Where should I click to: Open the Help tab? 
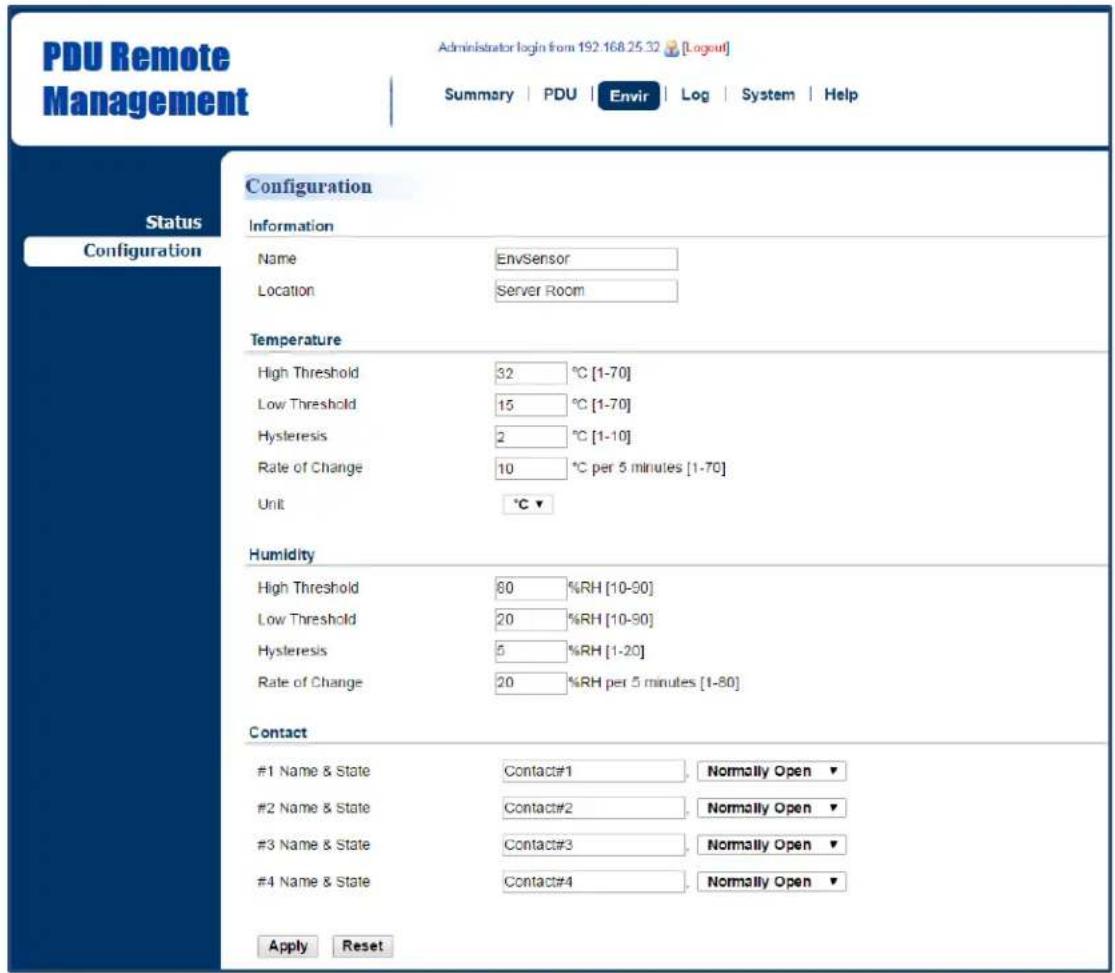[841, 95]
